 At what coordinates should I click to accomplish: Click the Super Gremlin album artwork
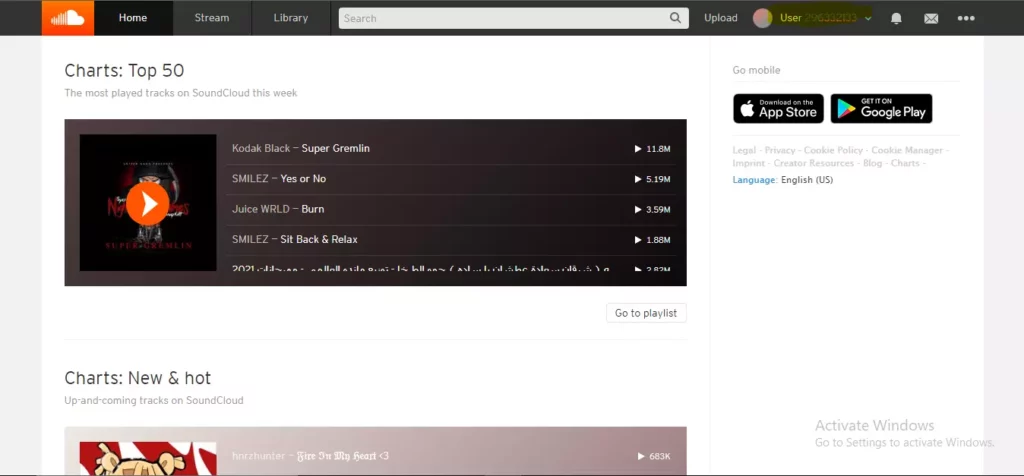click(148, 202)
